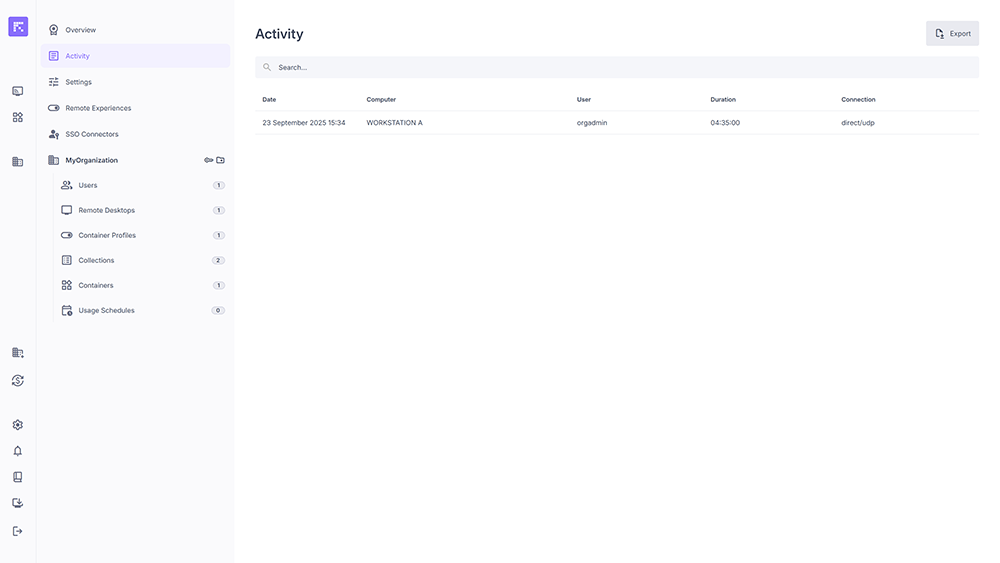Open the remote desktop screen icon in left rail
Viewport: 1000px width, 563px height.
[x=17, y=91]
